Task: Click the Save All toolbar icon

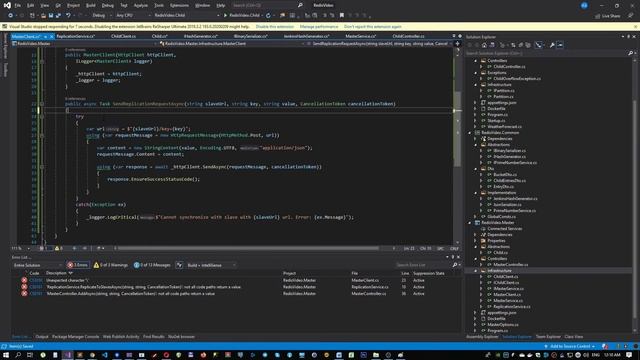Action: pyautogui.click(x=58, y=16)
